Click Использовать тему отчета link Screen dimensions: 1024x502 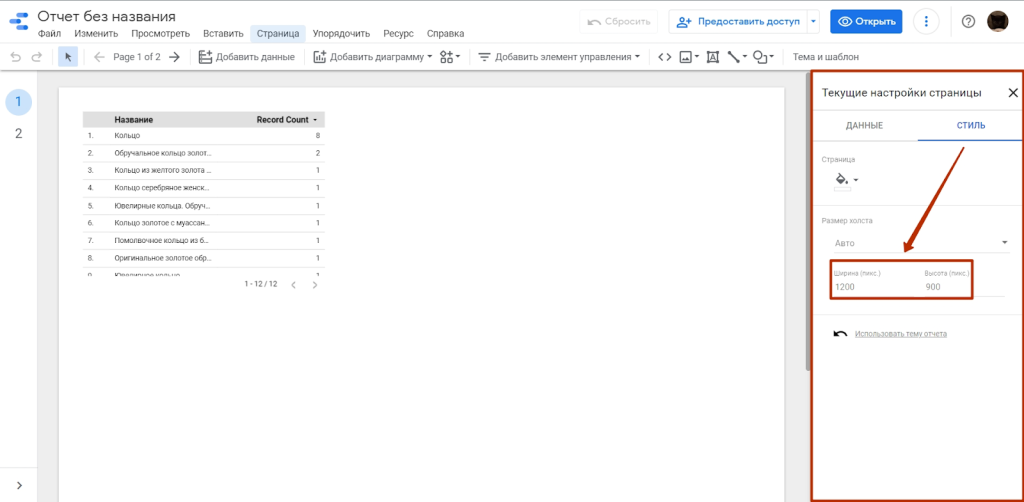(x=900, y=334)
